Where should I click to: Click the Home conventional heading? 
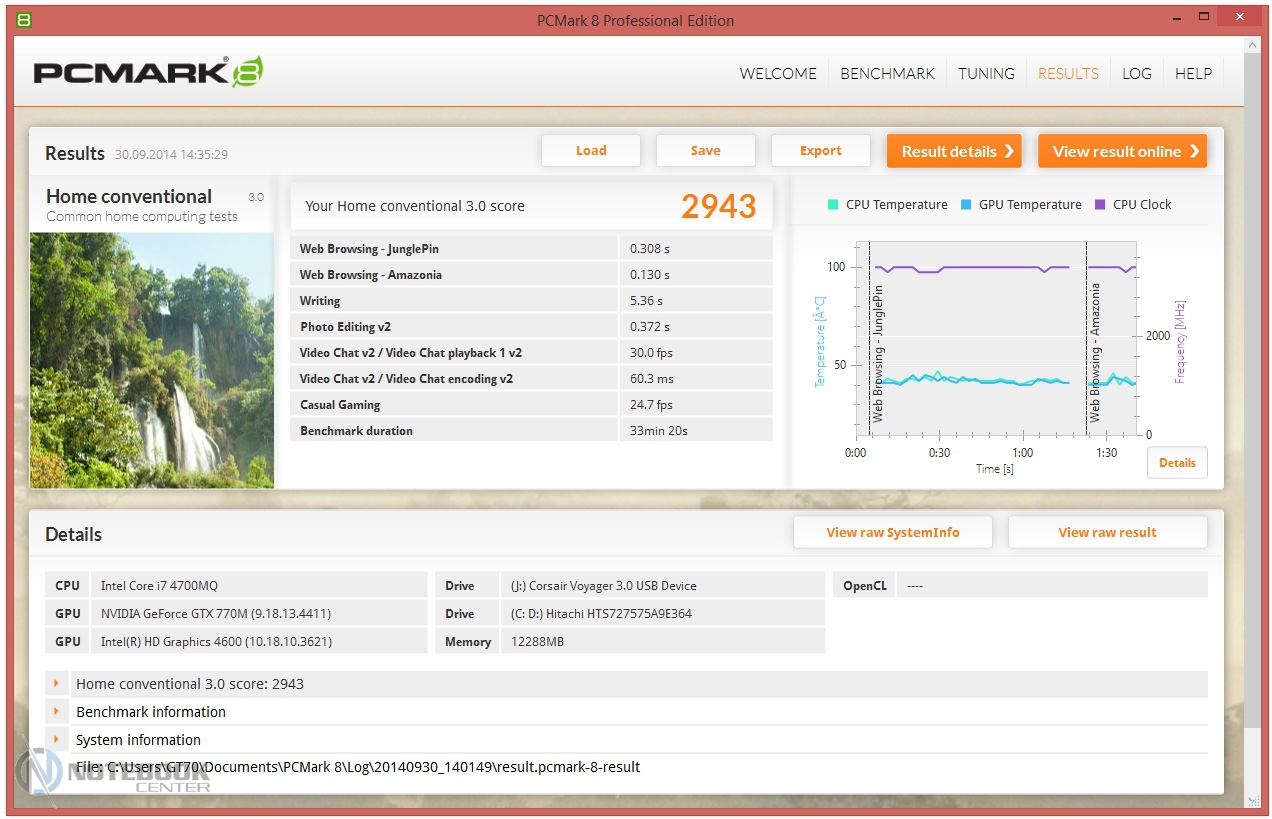(x=129, y=197)
